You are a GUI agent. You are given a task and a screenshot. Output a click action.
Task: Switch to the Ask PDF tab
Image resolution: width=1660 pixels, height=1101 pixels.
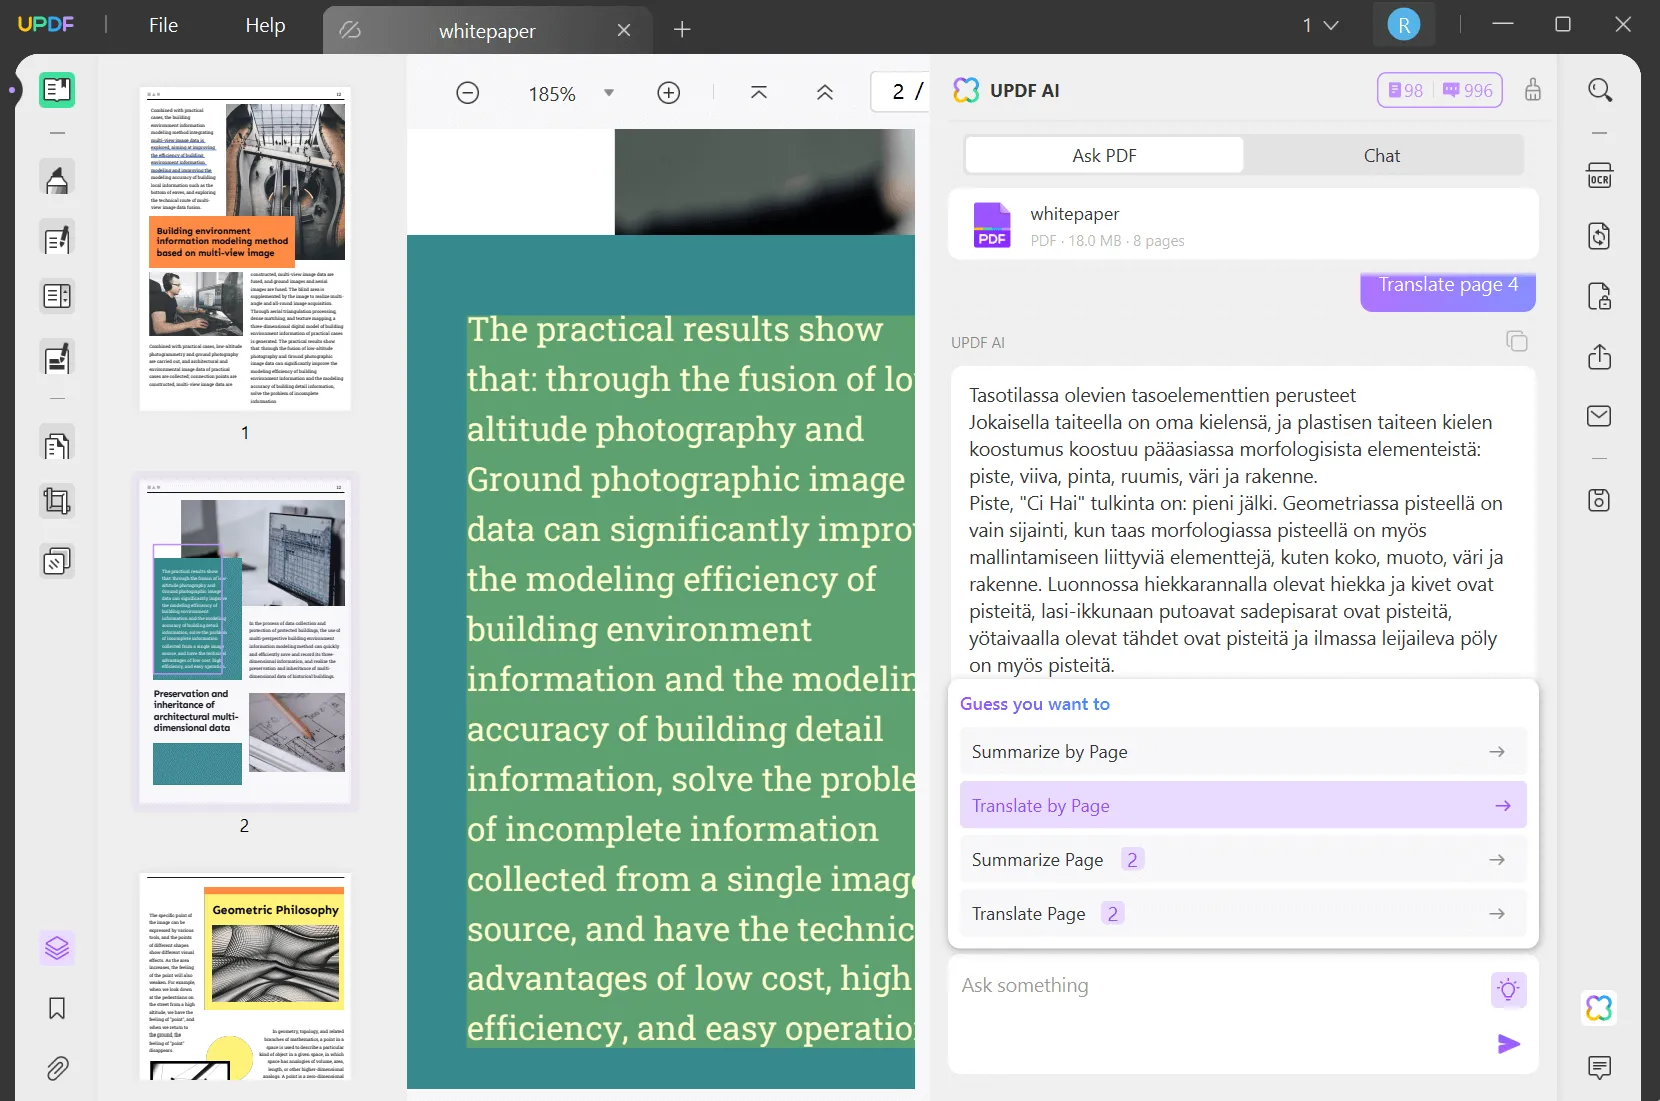1104,155
